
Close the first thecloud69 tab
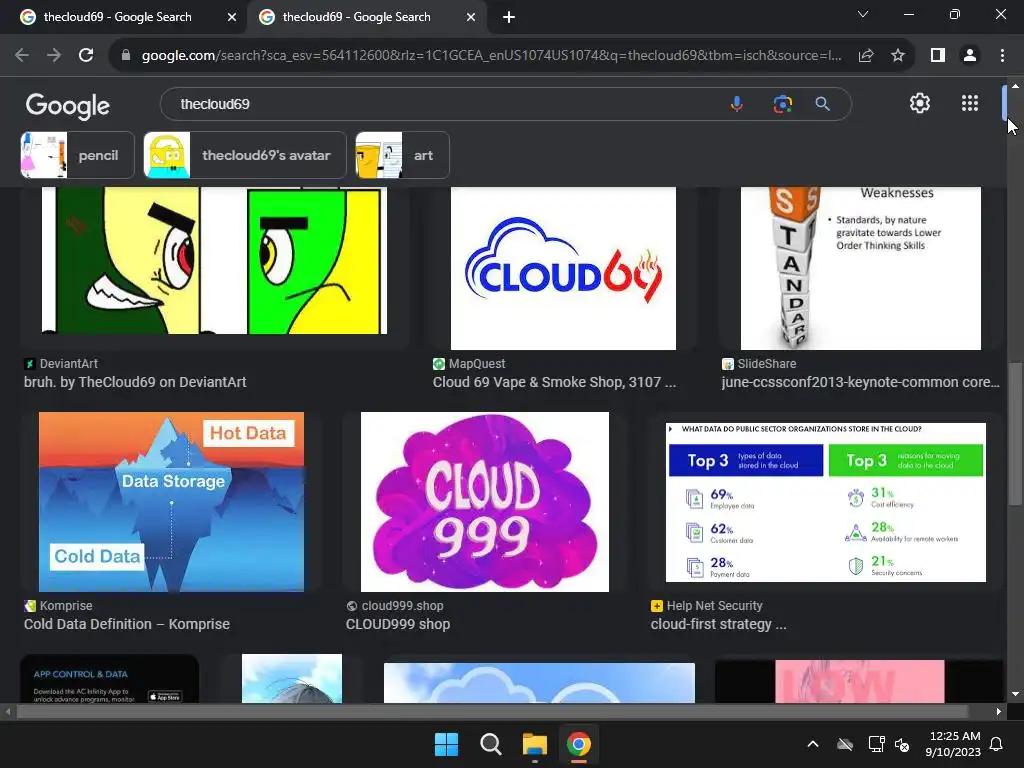tap(232, 17)
